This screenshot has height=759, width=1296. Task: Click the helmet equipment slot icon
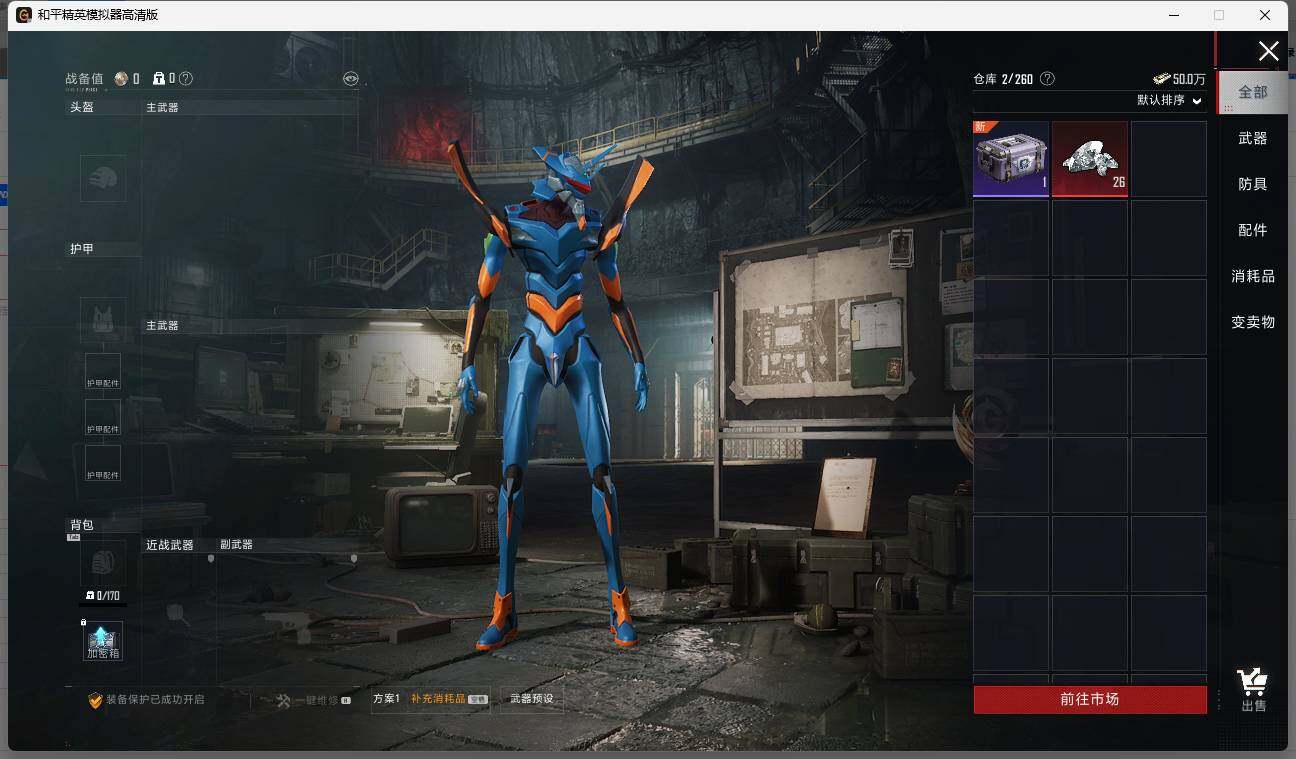point(103,178)
